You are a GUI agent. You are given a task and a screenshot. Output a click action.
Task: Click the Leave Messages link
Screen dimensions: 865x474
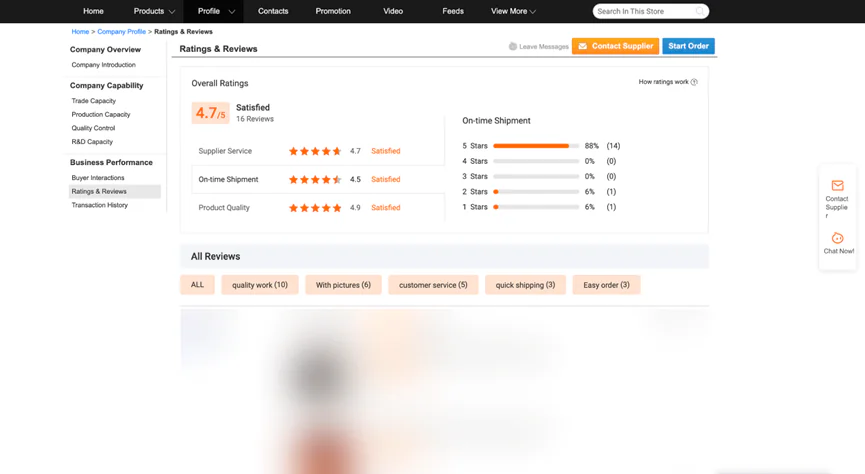pos(543,46)
